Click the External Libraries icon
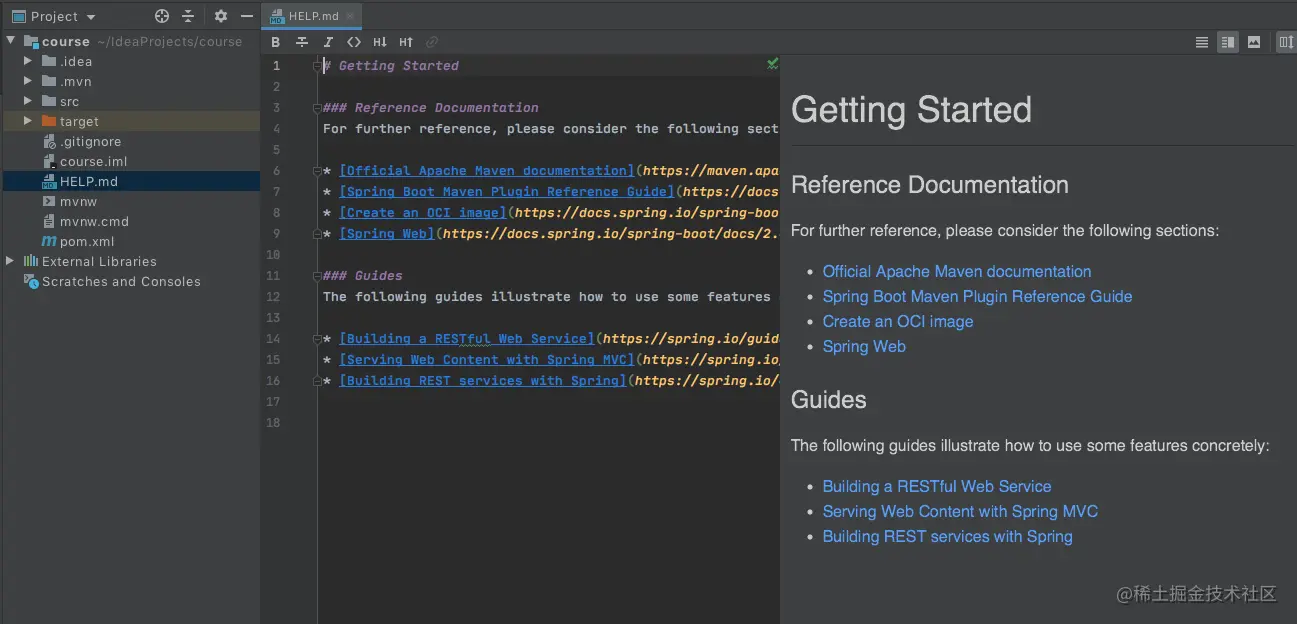 pyautogui.click(x=32, y=261)
